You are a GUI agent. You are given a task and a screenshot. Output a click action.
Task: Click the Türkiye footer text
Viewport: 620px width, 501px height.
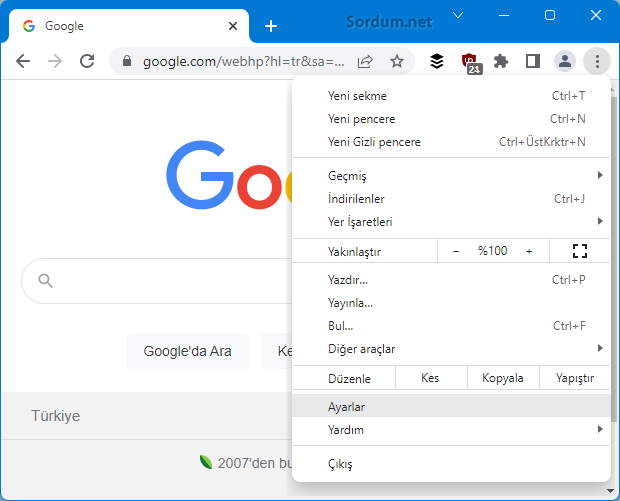[x=56, y=416]
